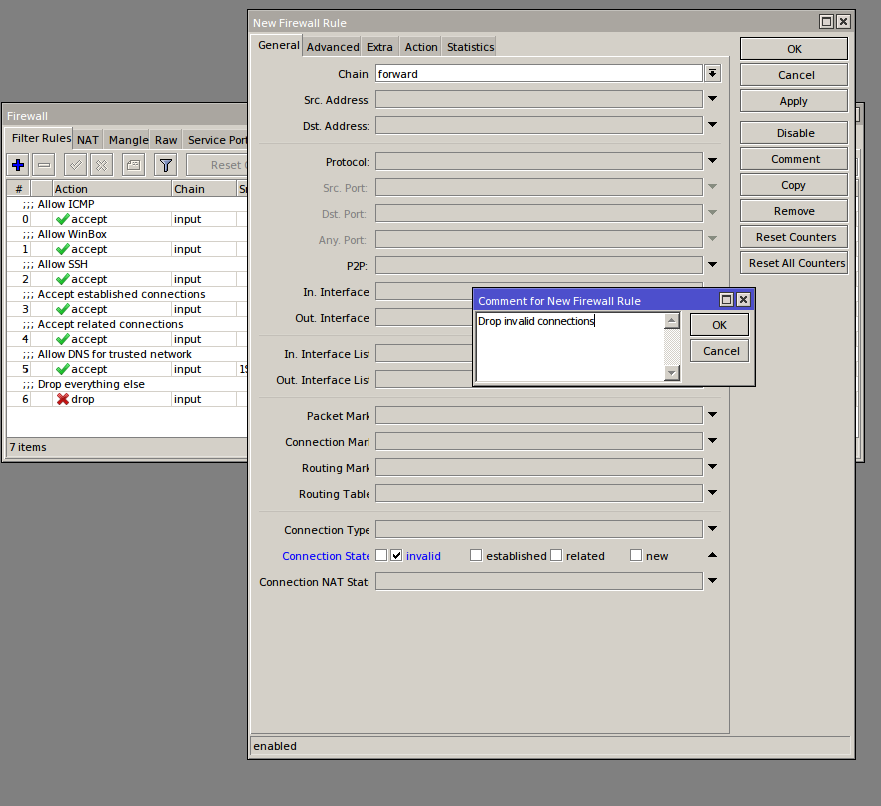Image resolution: width=881 pixels, height=806 pixels.
Task: Click the funnel filter icon in Firewall toolbar
Action: 167,165
